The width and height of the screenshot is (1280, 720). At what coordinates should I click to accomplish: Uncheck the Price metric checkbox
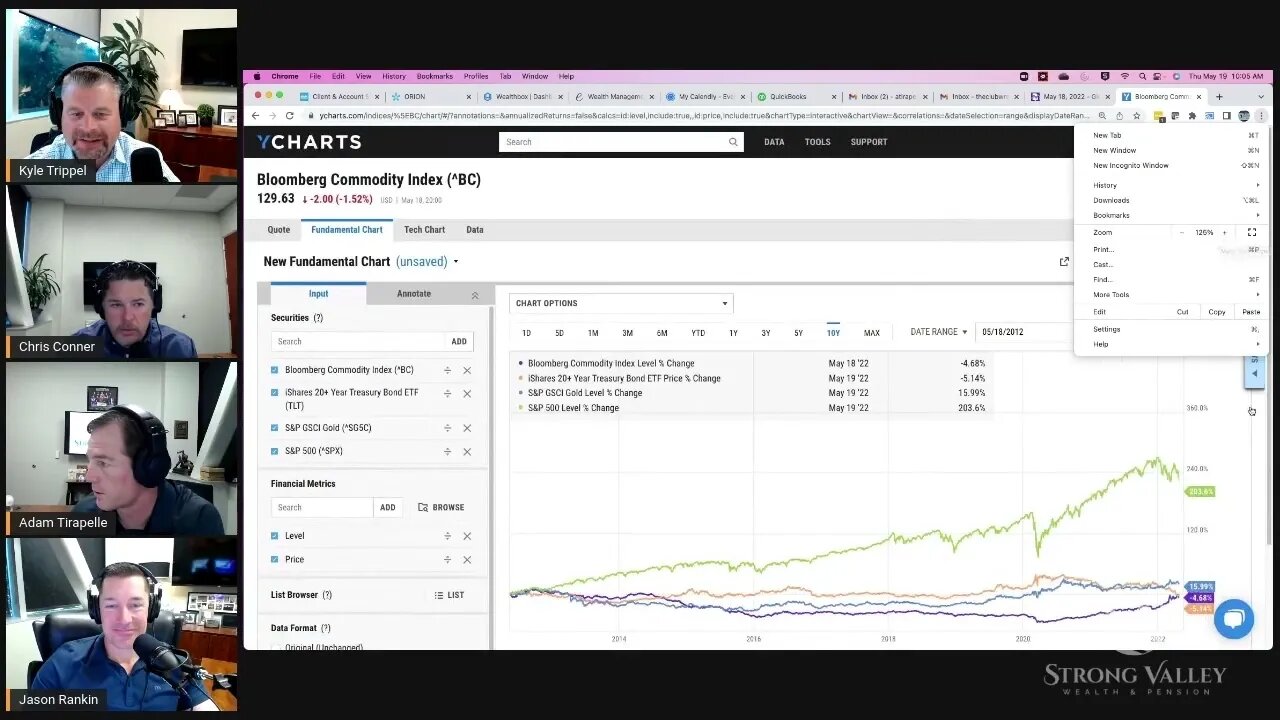tap(275, 560)
